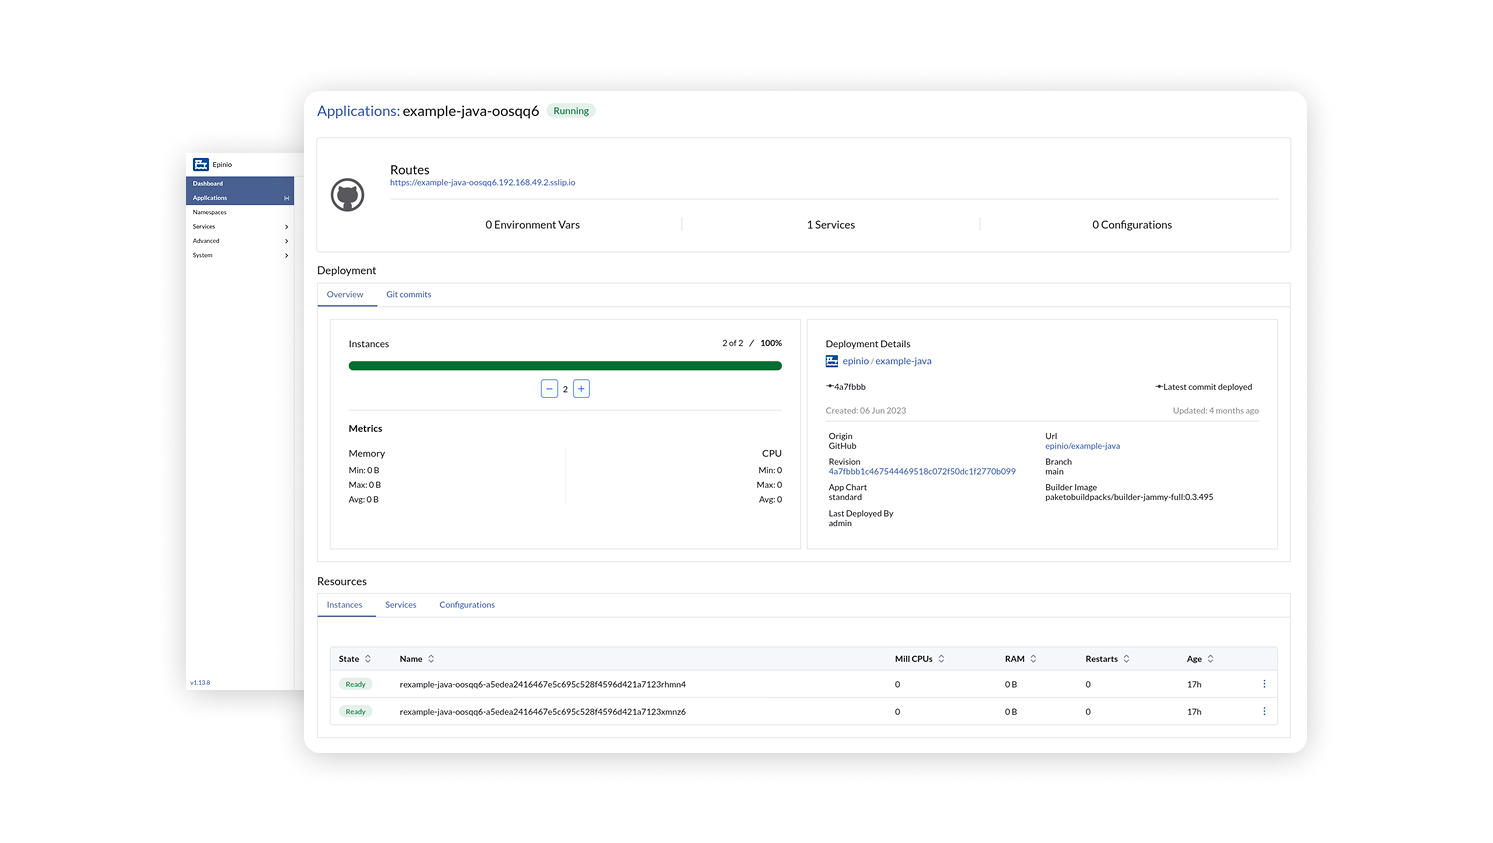Viewport: 1493px width, 843px height.
Task: Click Epinio icon next to epinio / example-java
Action: [x=832, y=361]
